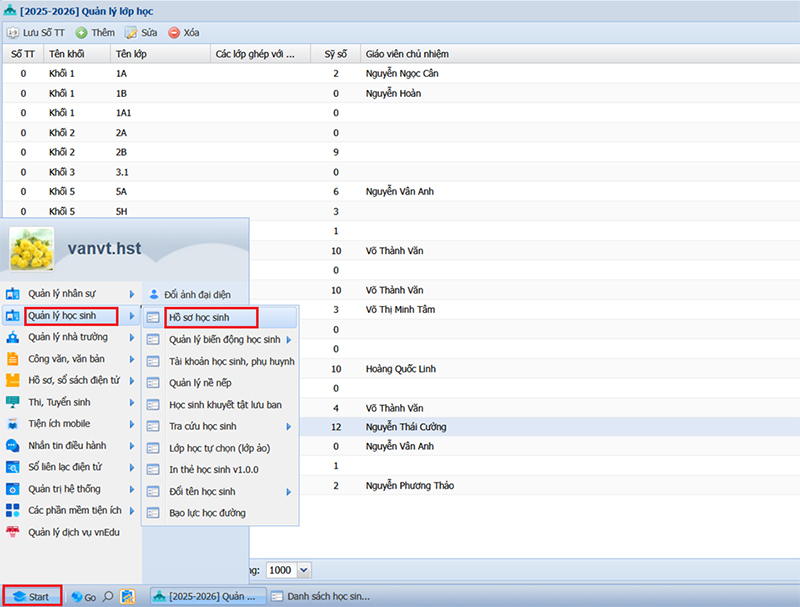Viewport: 800px width, 607px height.
Task: Click the Sổ liên lạc điện tử icon
Action: [x=13, y=467]
